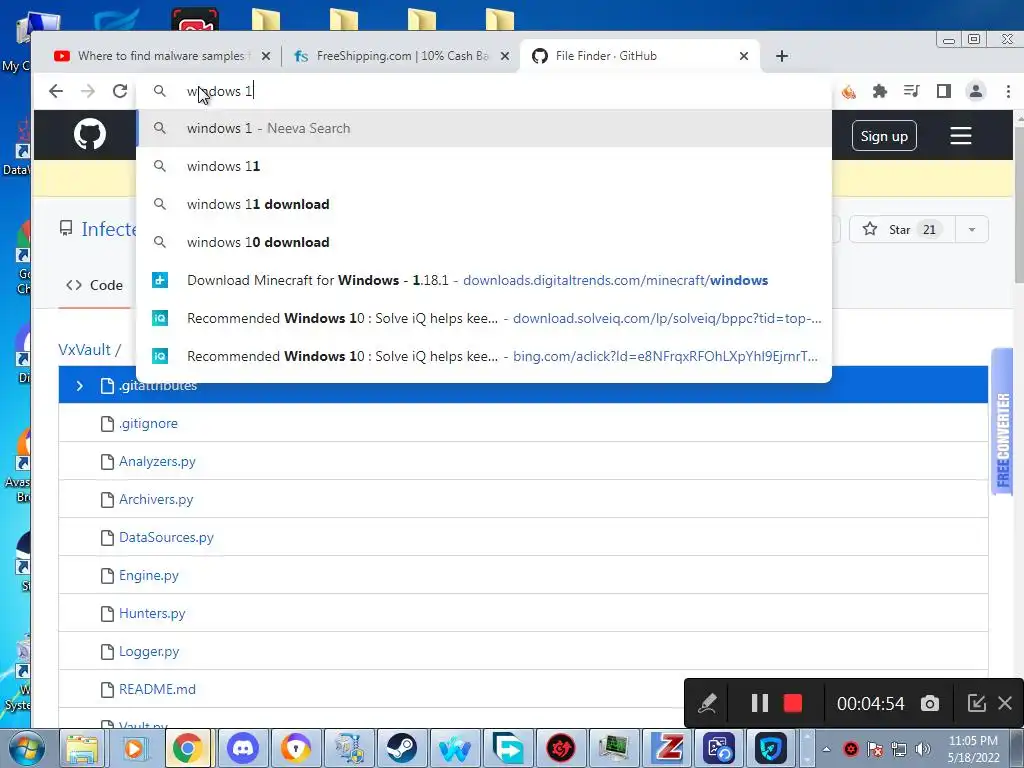This screenshot has width=1024, height=768.
Task: Open the Logger.py file
Action: pyautogui.click(x=149, y=651)
